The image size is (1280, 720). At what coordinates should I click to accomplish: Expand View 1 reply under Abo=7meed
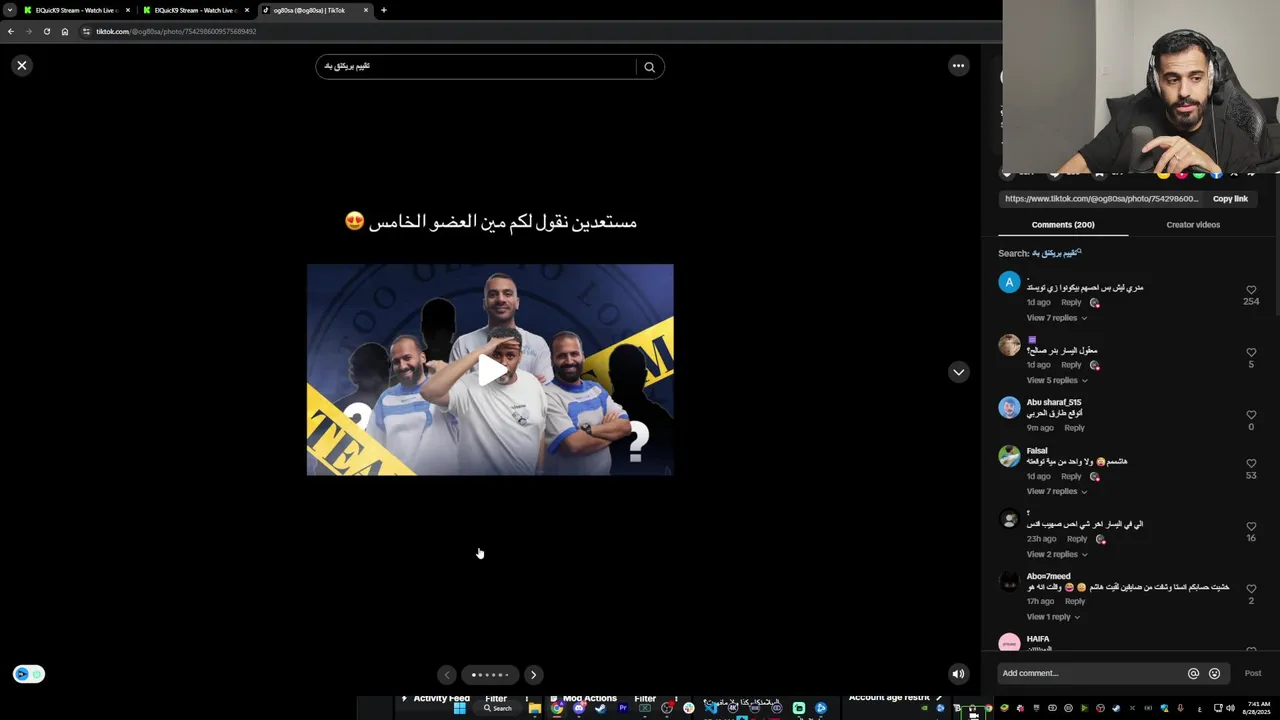[x=1053, y=617]
